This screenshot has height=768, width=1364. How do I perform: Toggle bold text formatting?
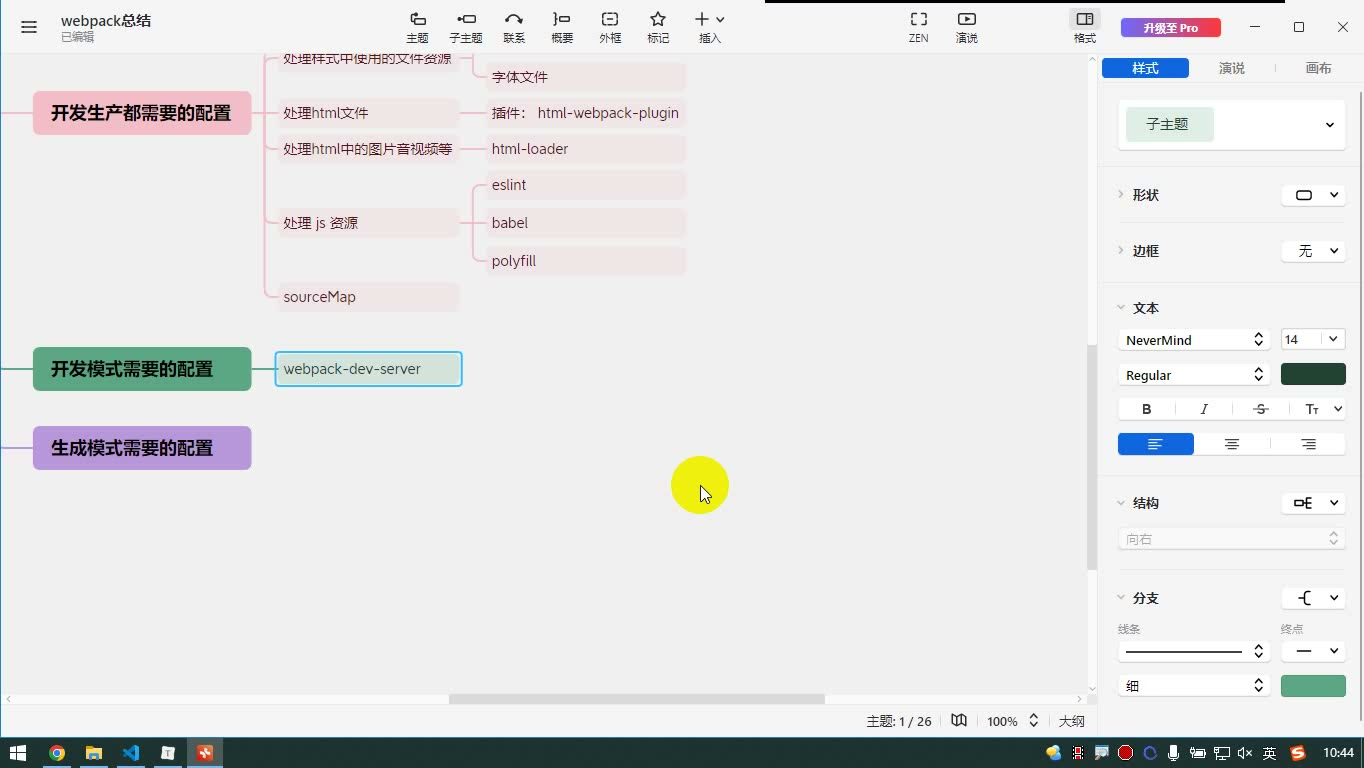(1146, 409)
